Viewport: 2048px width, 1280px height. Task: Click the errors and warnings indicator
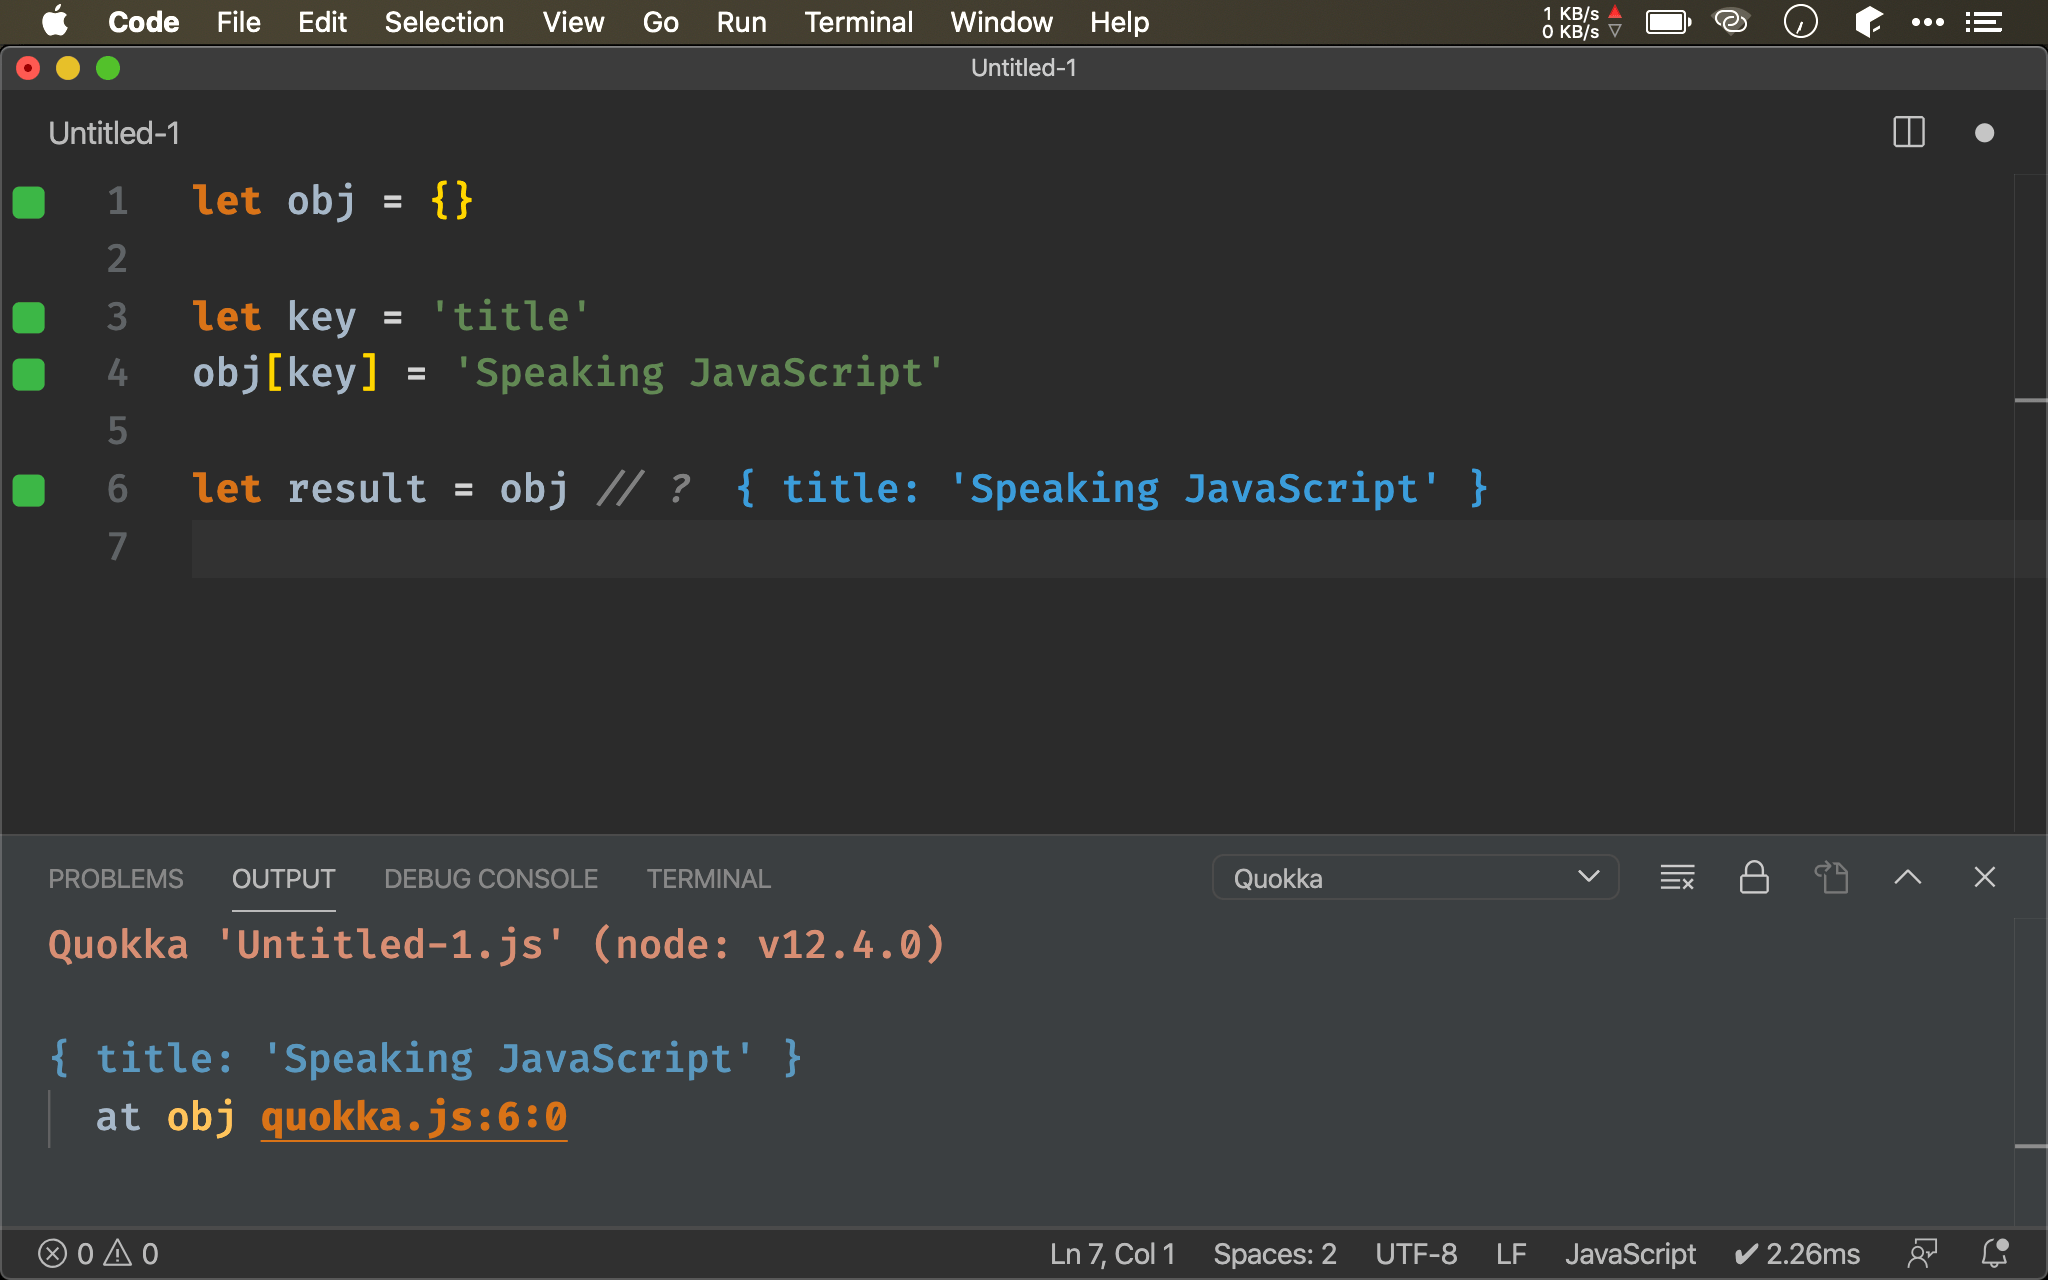[98, 1253]
